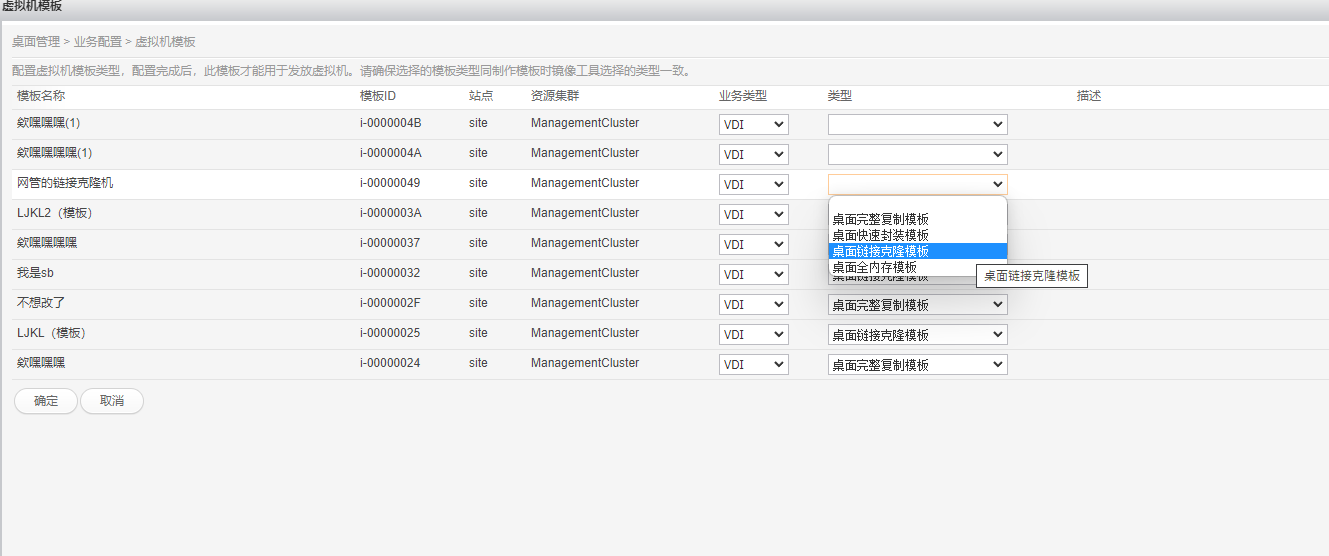Choose the blank option in the open type list
The width and height of the screenshot is (1329, 556).
click(917, 204)
